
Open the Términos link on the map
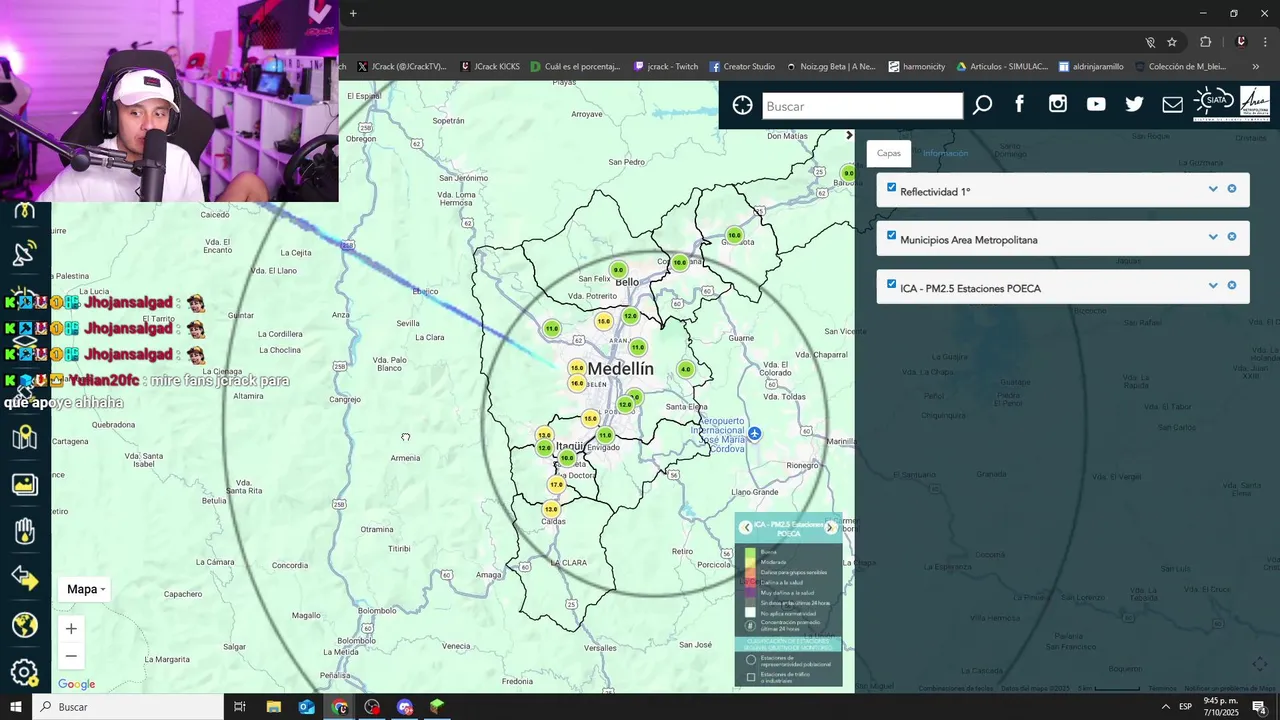(x=1162, y=688)
